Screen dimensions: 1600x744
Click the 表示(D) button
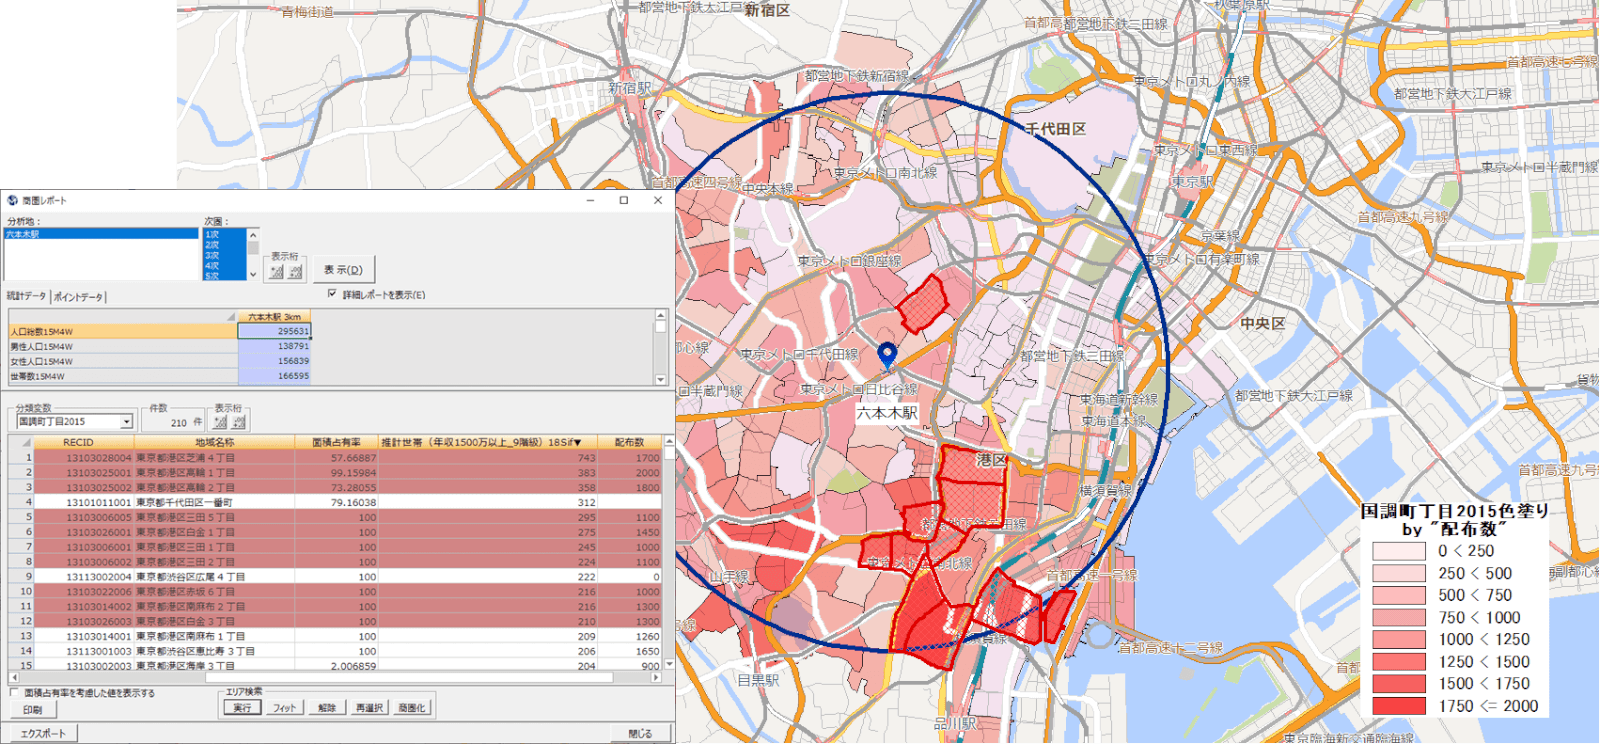point(344,270)
